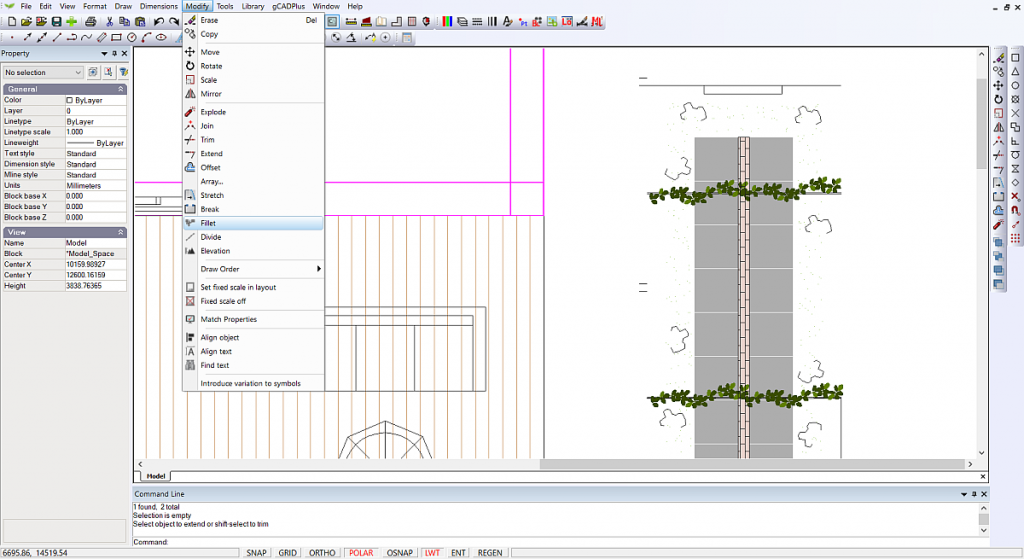Click the horizontal scroll right arrow
The height and width of the screenshot is (559, 1024).
970,464
